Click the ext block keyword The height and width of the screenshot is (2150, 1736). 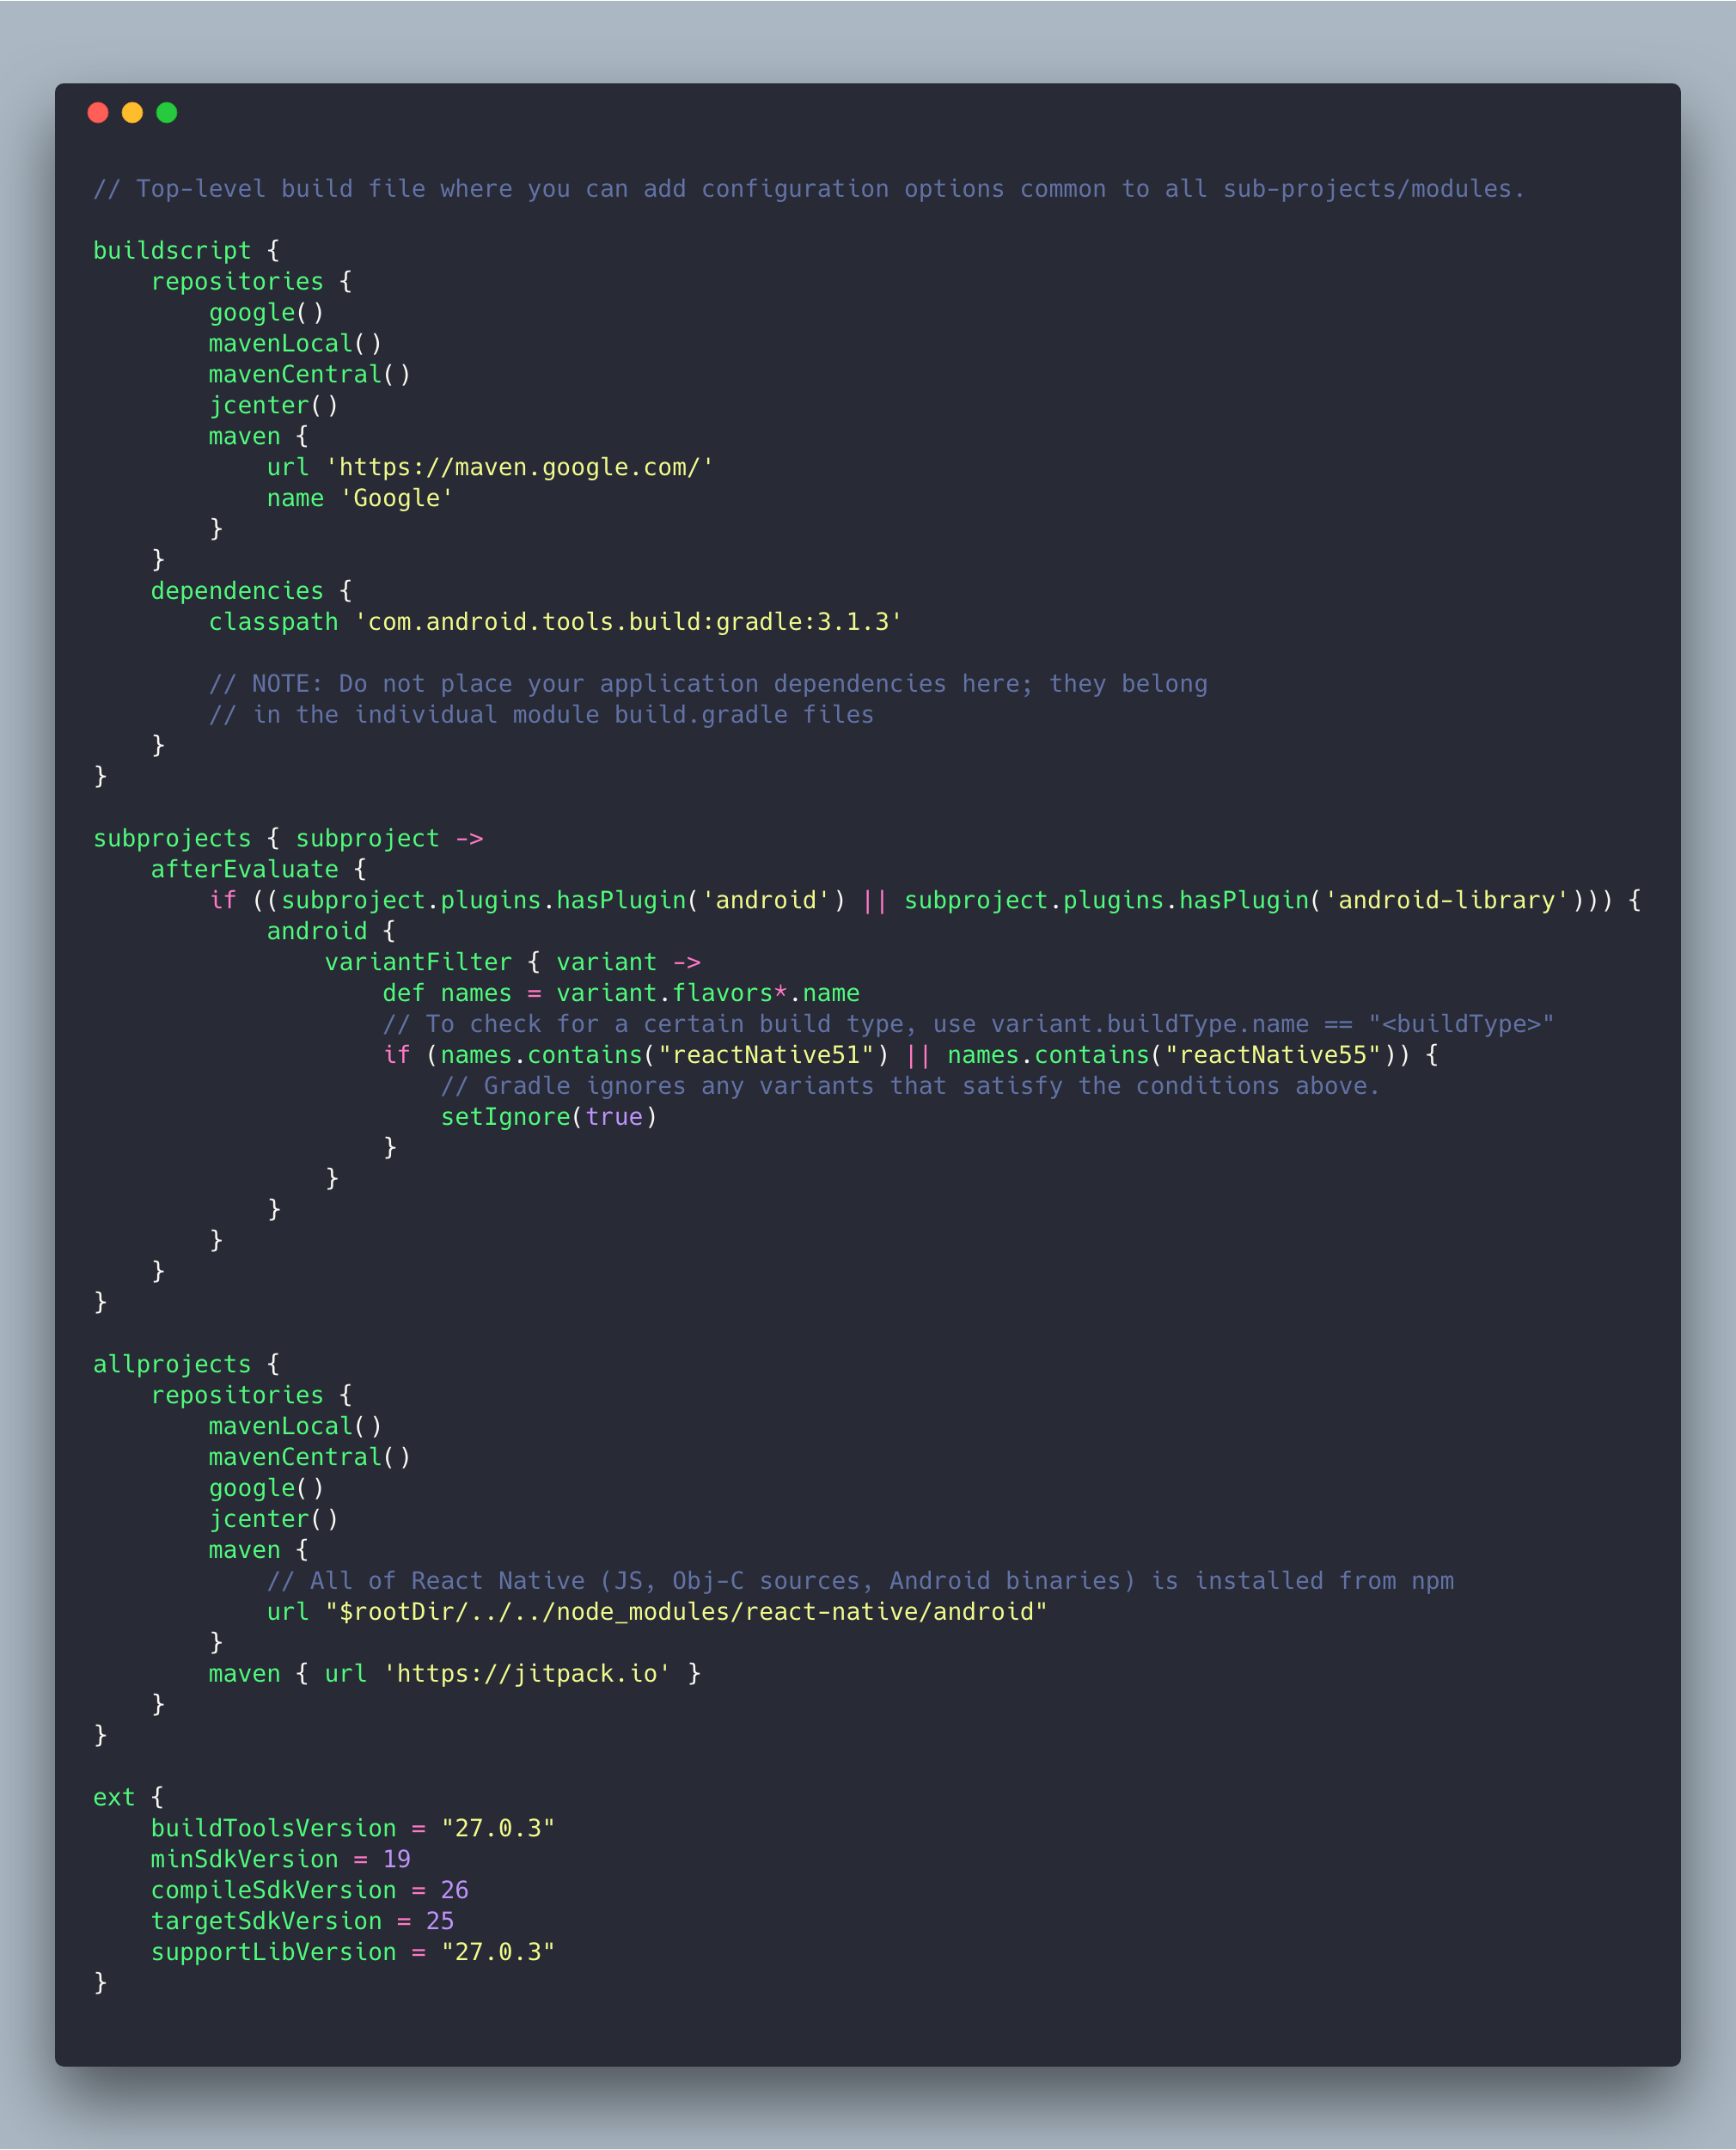114,1797
